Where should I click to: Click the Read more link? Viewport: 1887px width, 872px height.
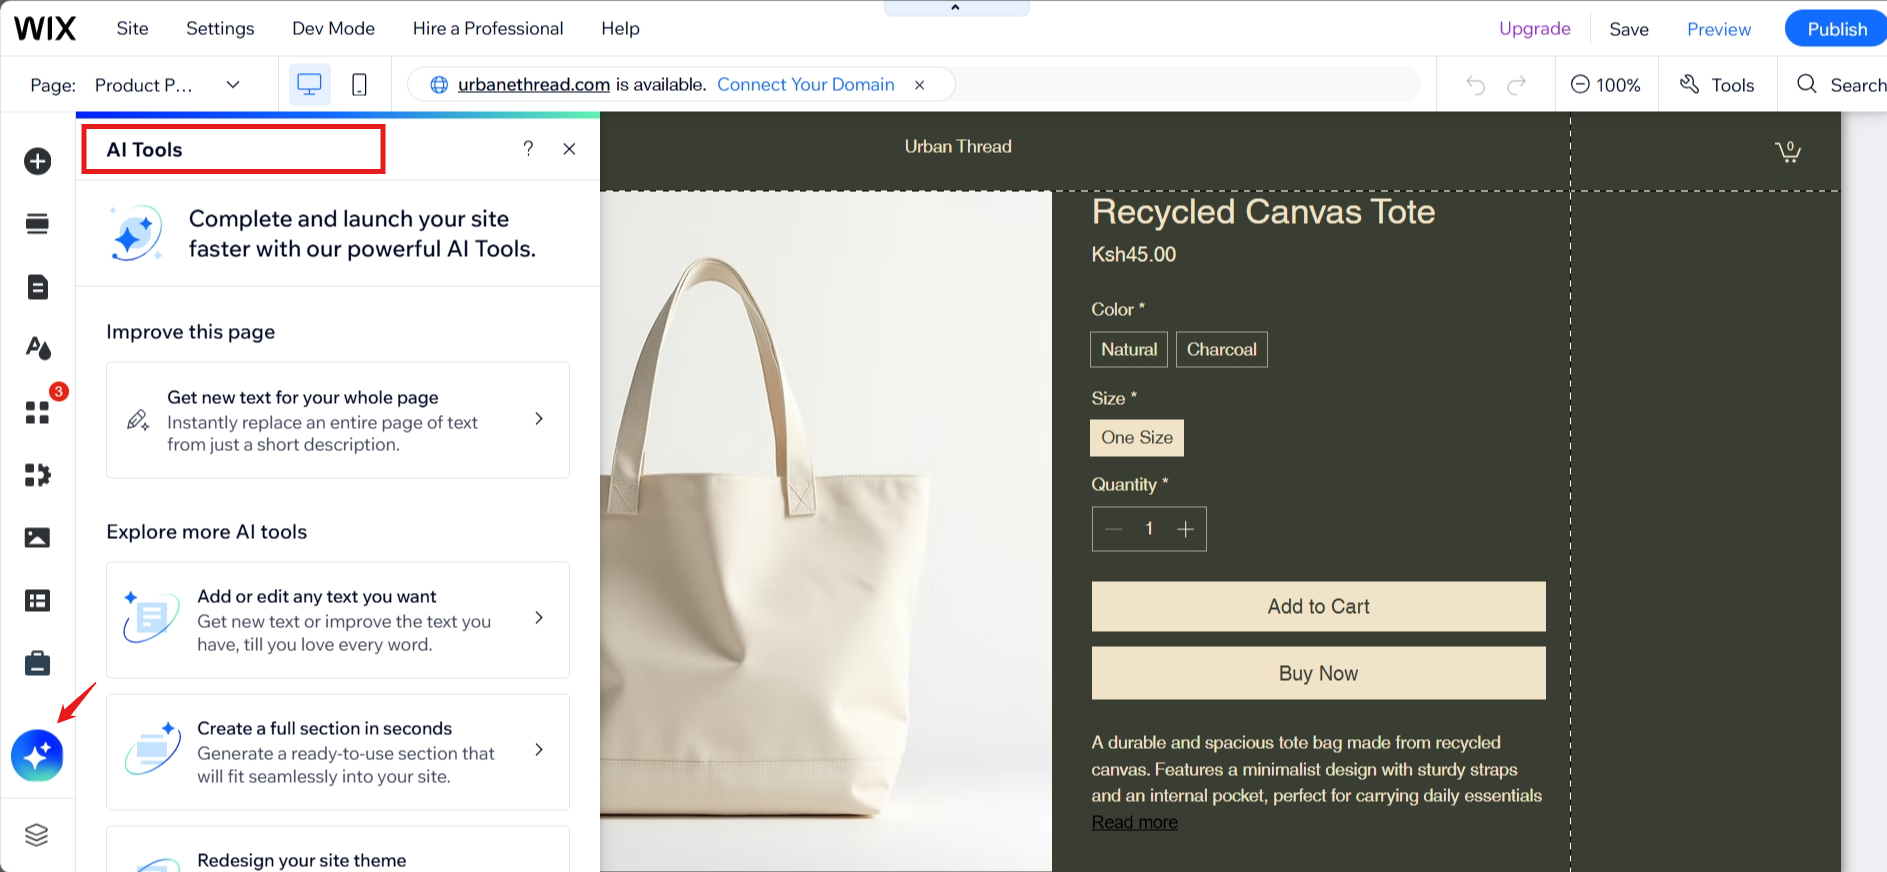click(1134, 822)
